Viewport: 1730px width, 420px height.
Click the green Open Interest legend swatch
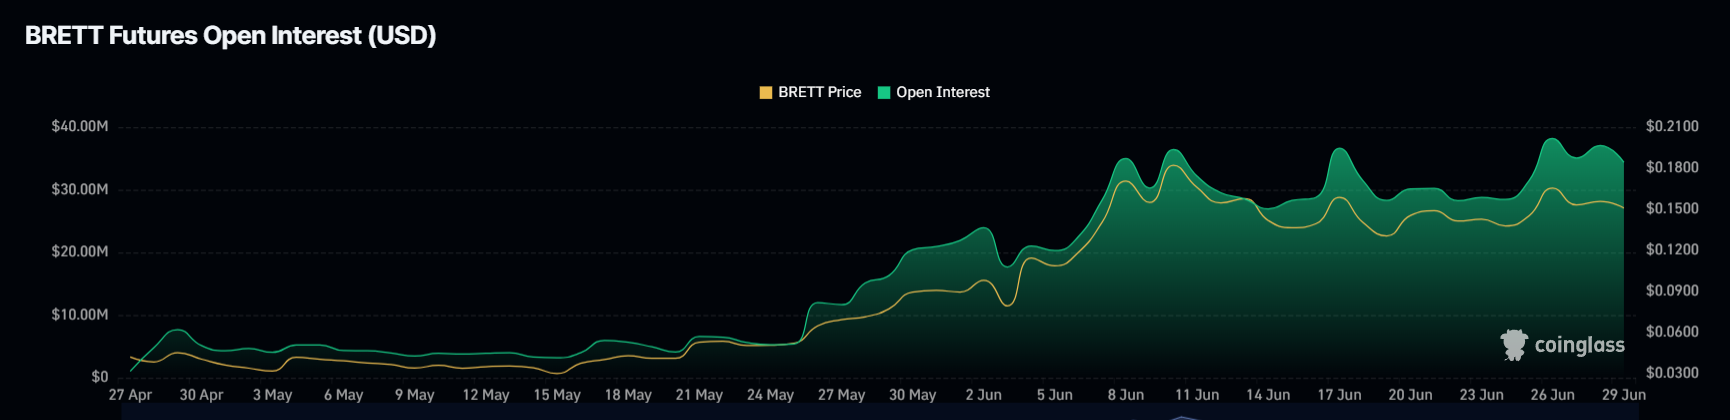tap(884, 93)
